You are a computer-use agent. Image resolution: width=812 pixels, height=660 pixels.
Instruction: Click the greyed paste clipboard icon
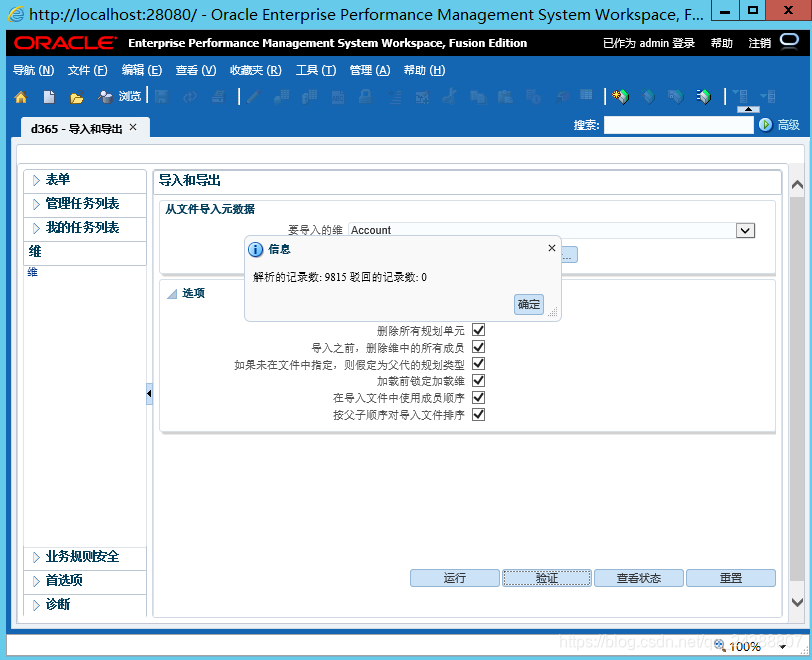tap(505, 97)
